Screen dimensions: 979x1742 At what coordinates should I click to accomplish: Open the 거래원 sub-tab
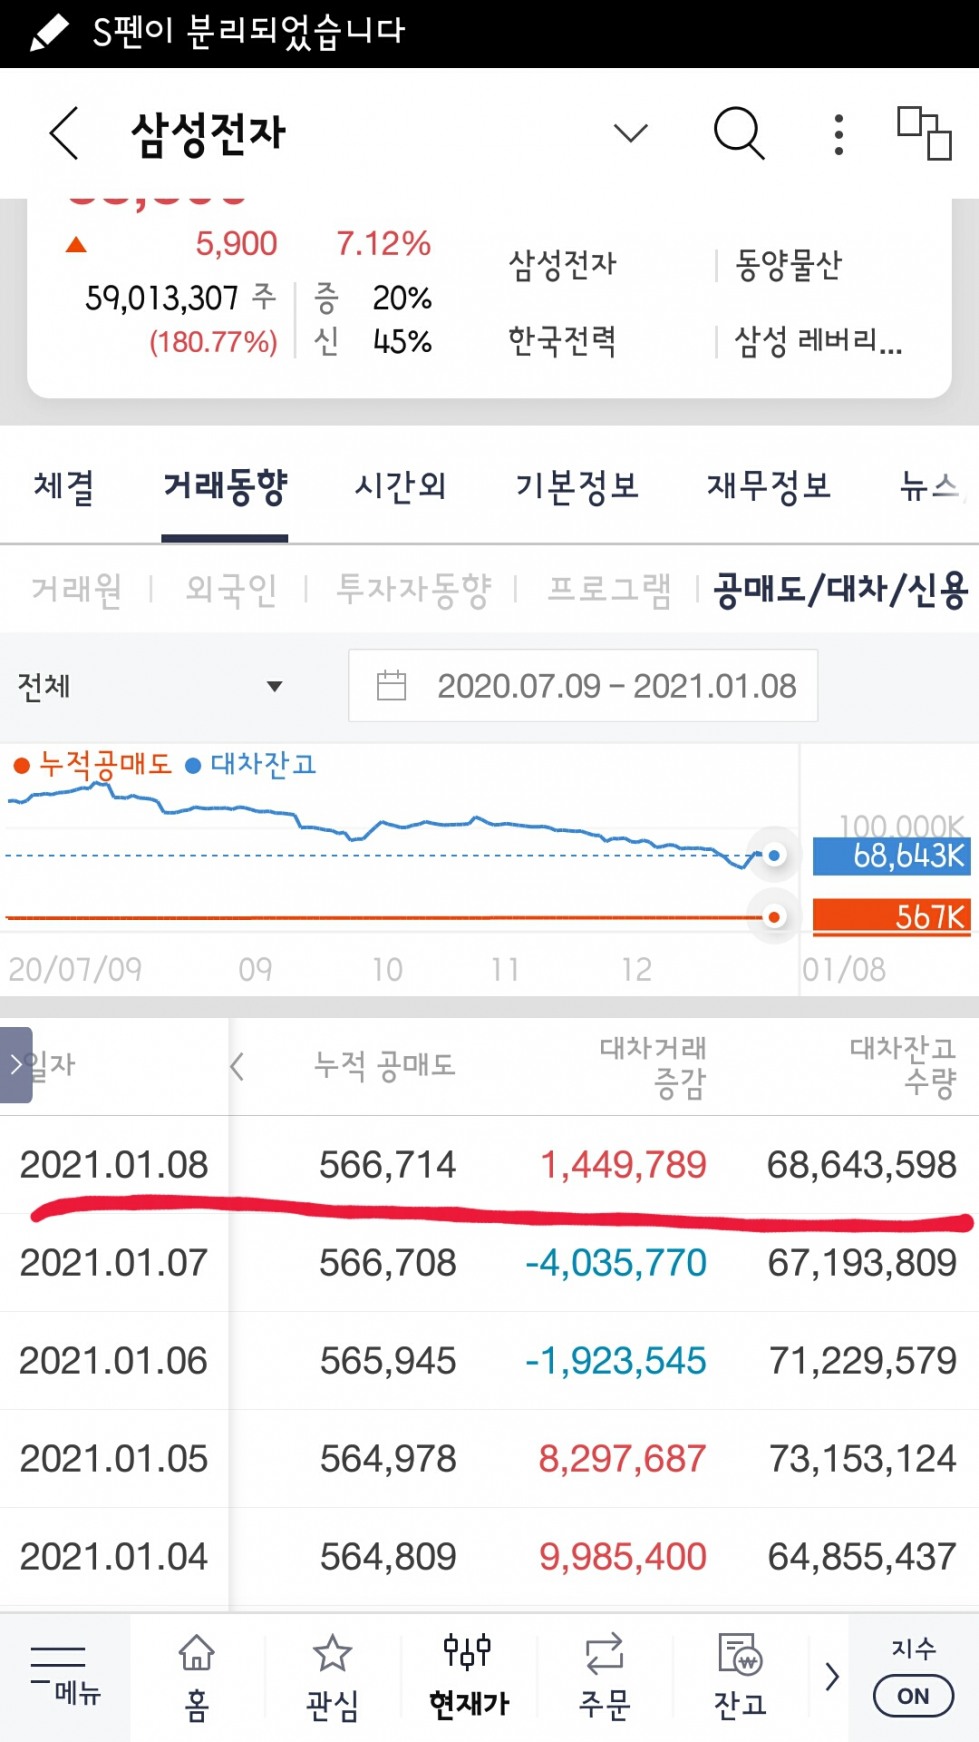[76, 590]
